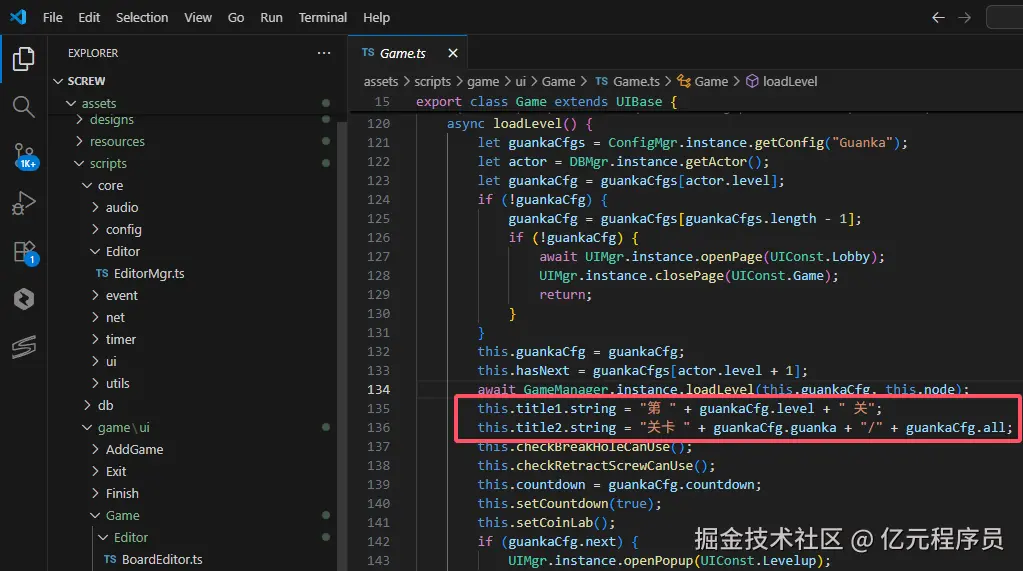Collapse the SCREW workspace root section

coord(86,81)
